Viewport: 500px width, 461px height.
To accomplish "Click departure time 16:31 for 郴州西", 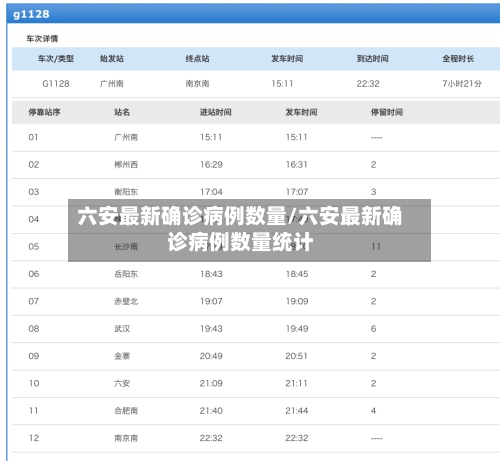I will click(x=296, y=164).
